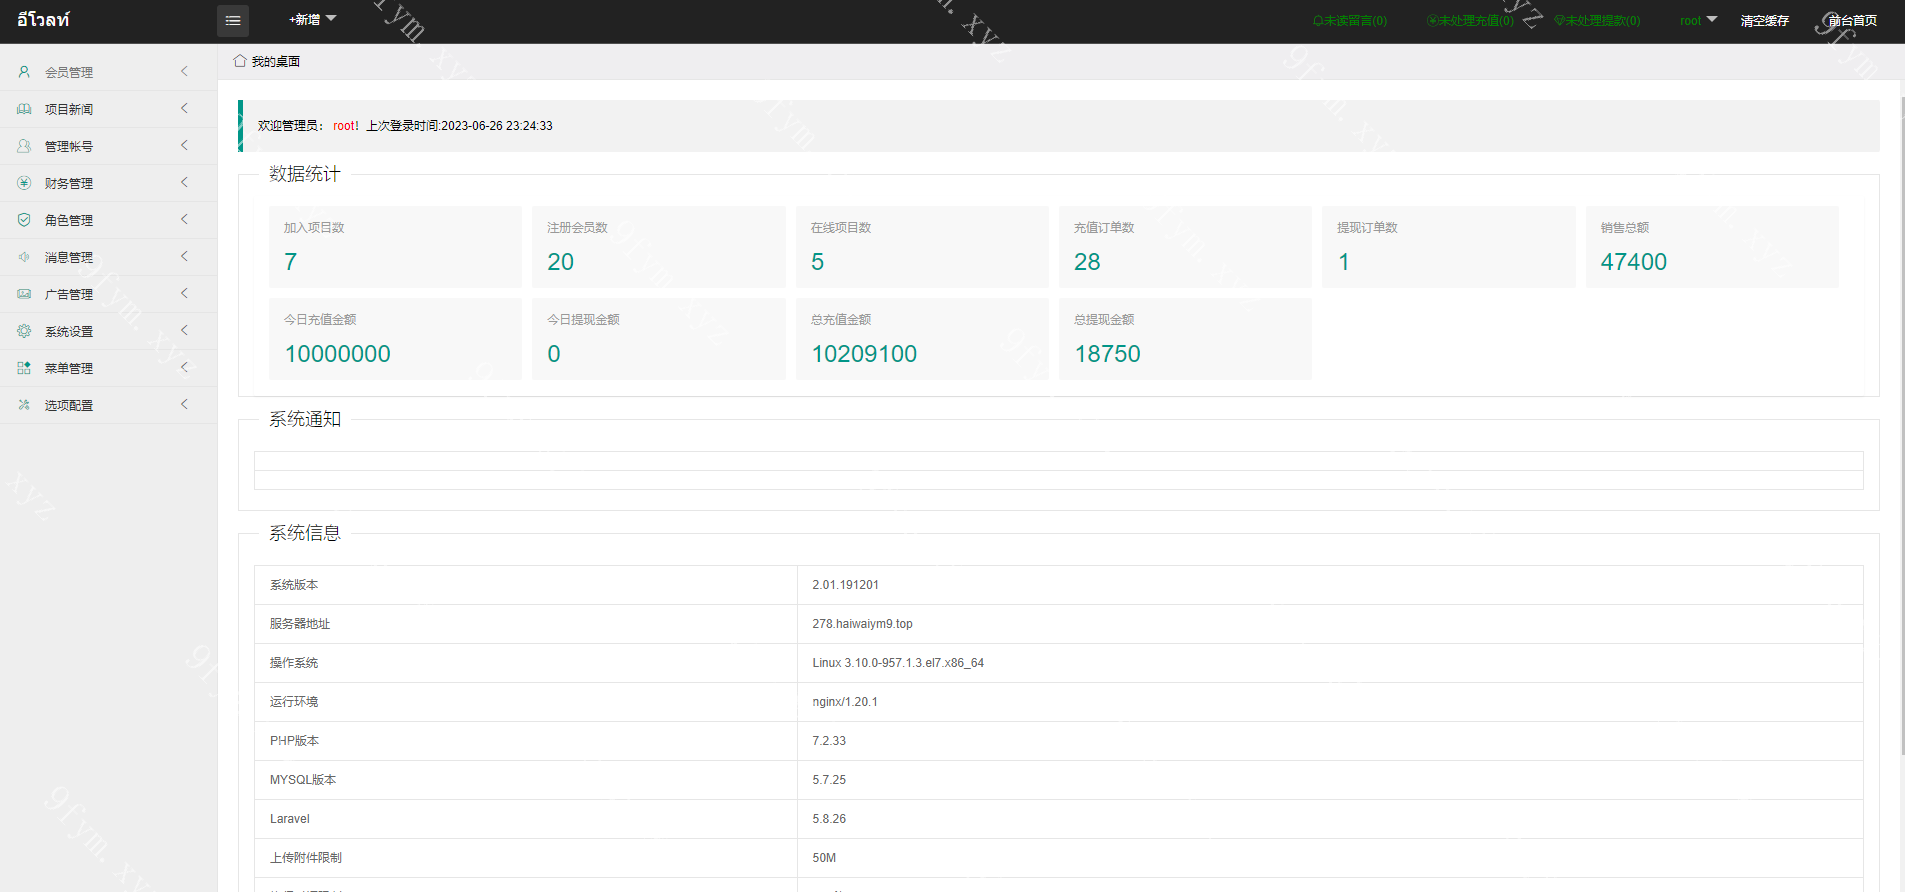Click system version value 2.01.191201

(845, 585)
